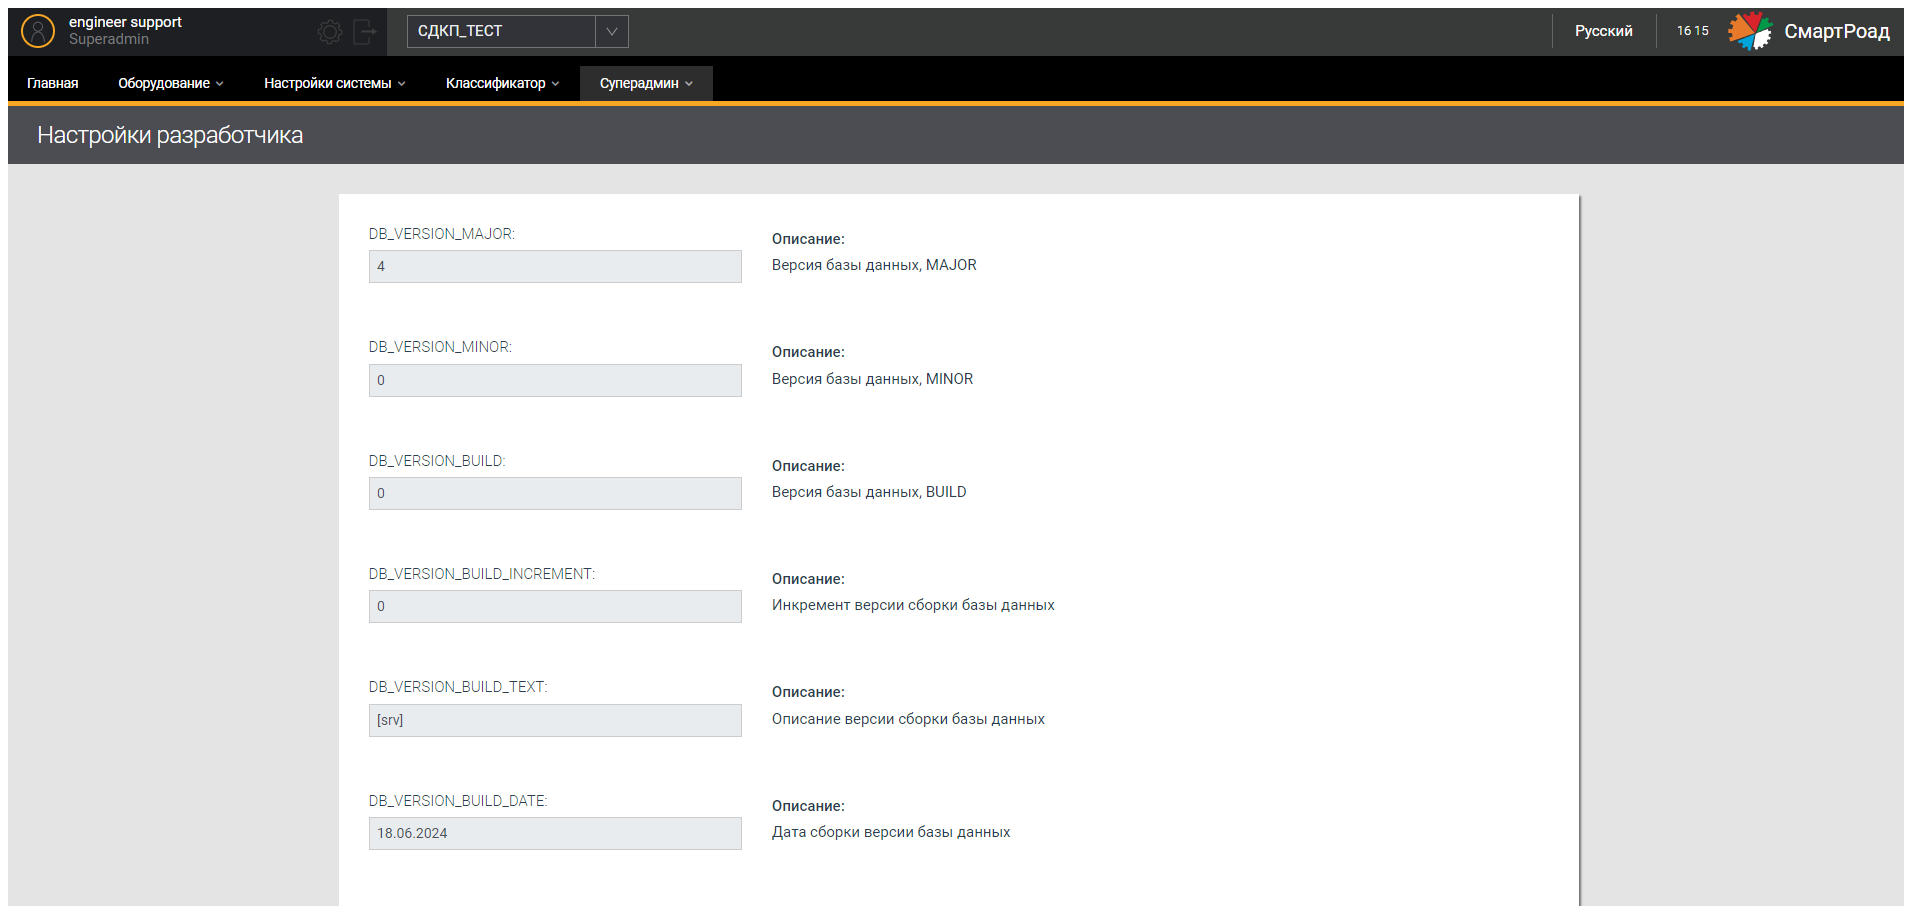This screenshot has height=914, width=1911.
Task: Click the logout icon
Action: 365,32
